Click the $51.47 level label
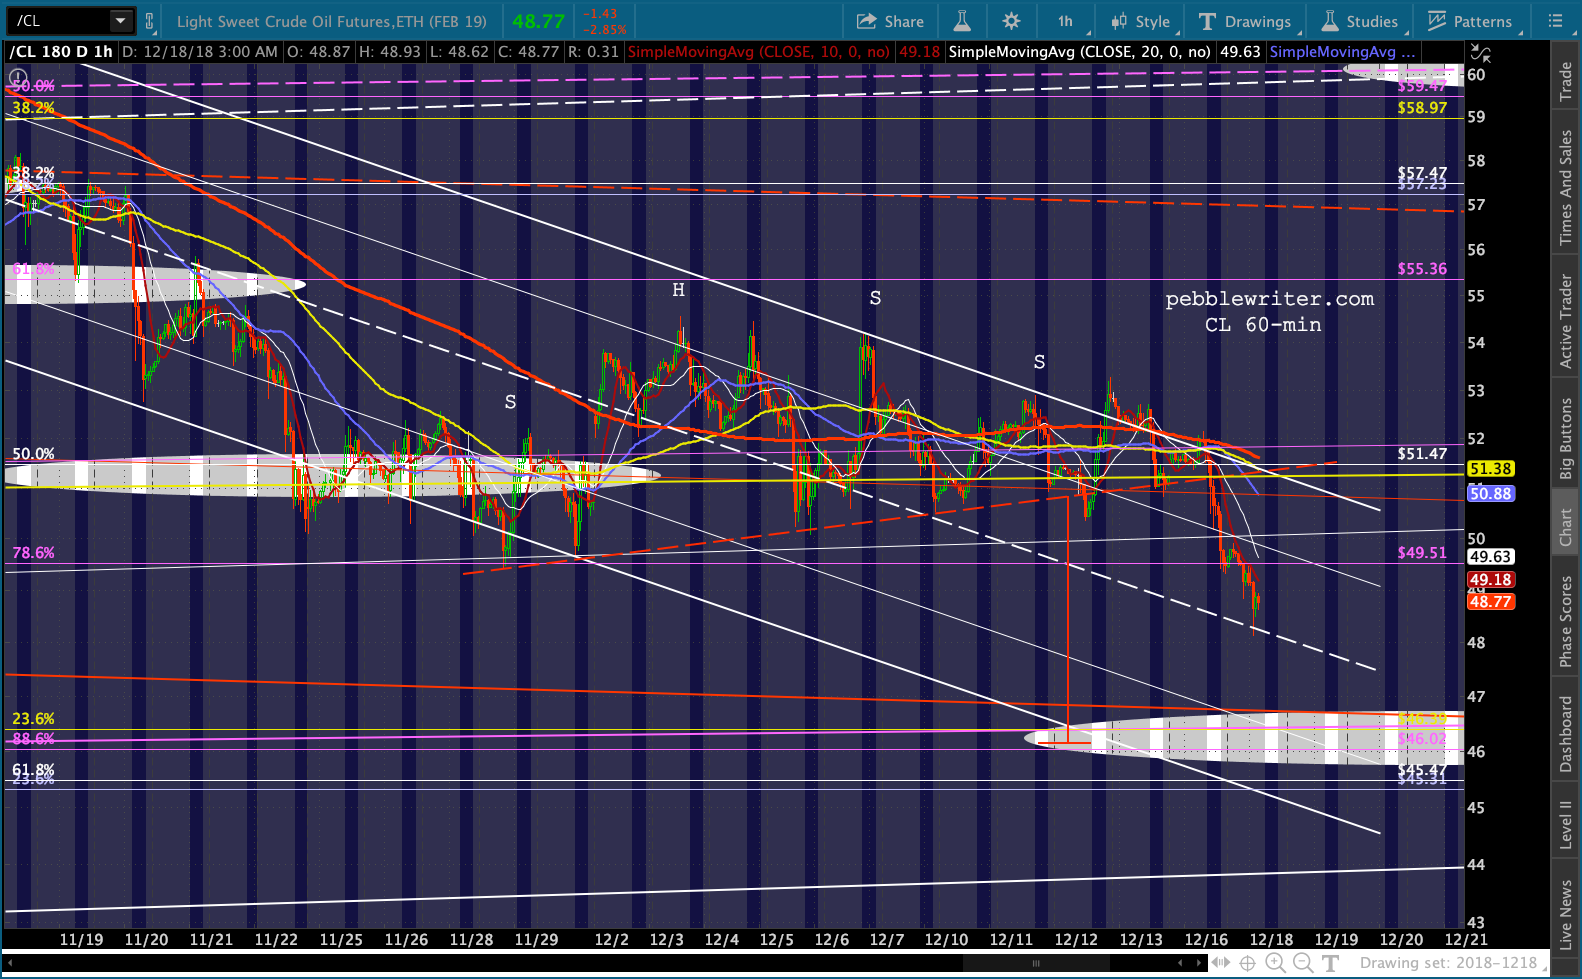 tap(1422, 454)
